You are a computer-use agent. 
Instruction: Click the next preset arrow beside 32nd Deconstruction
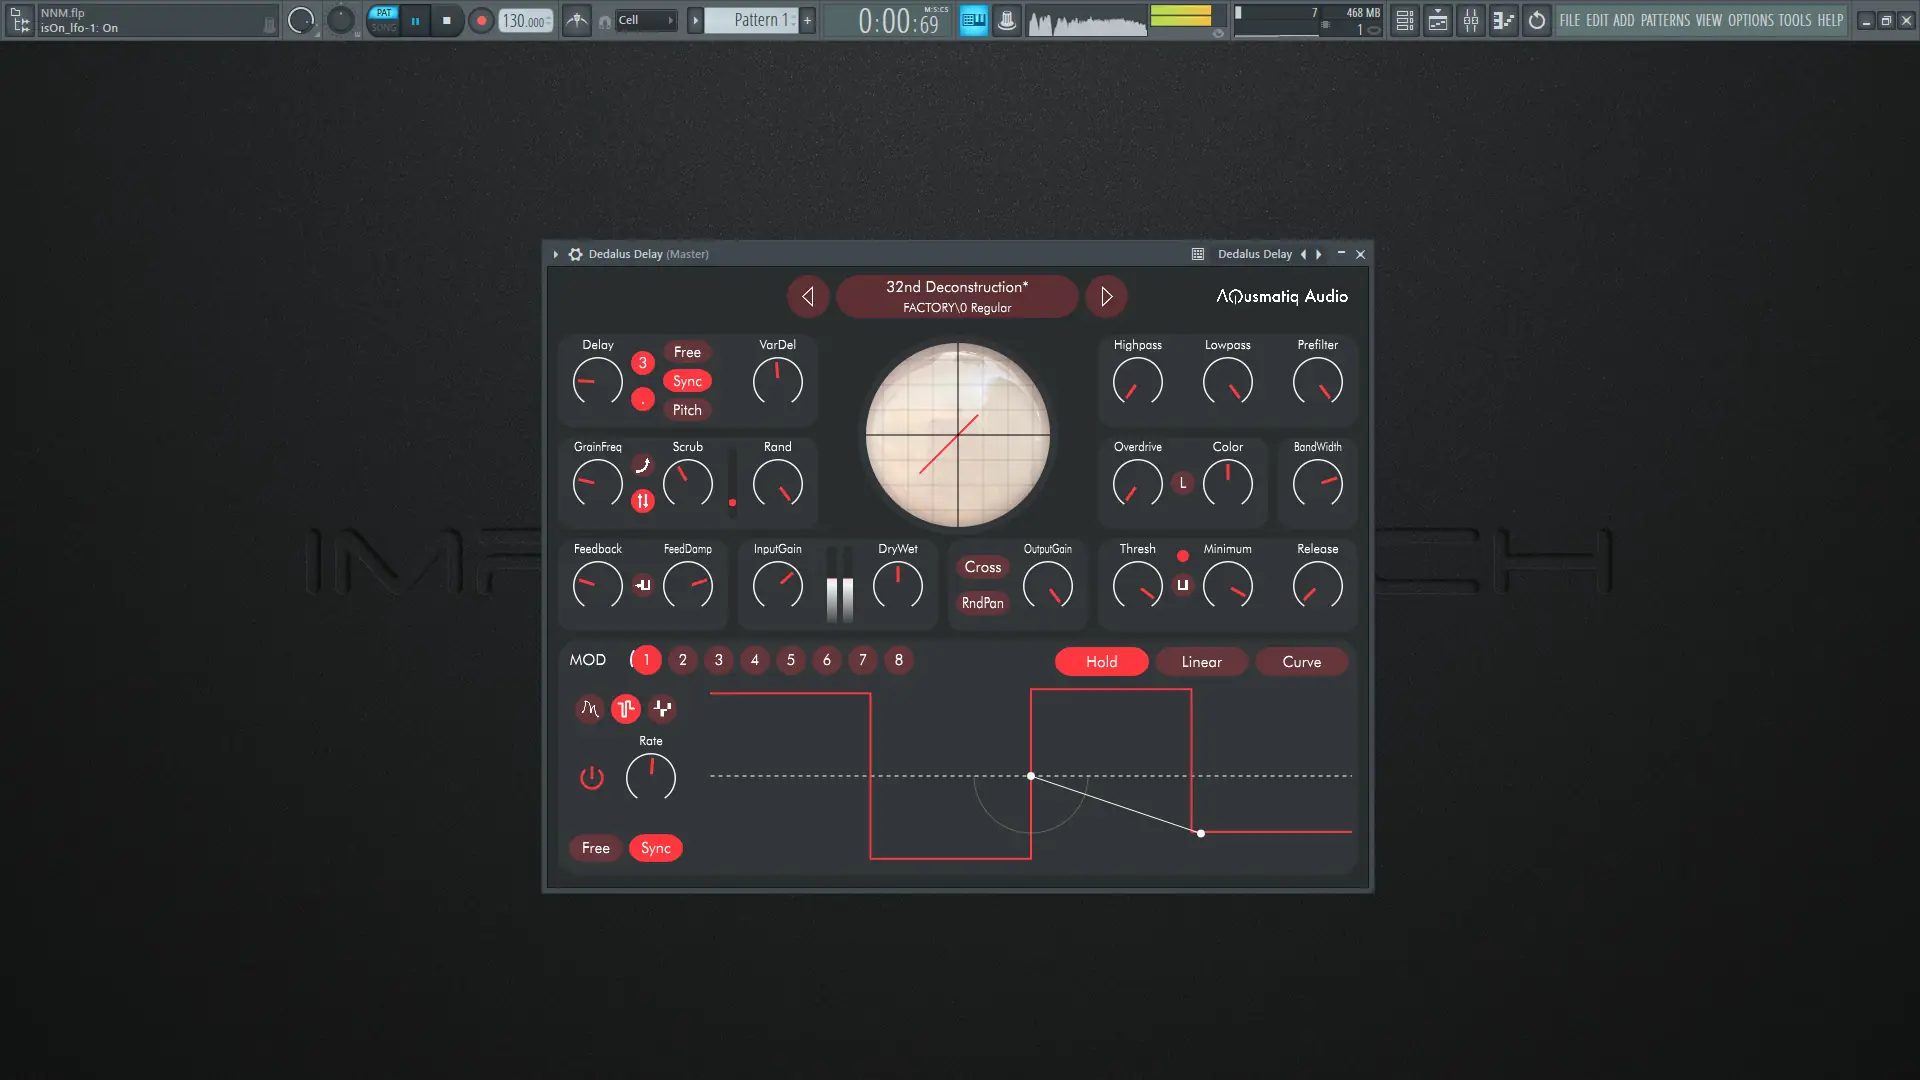[1106, 296]
